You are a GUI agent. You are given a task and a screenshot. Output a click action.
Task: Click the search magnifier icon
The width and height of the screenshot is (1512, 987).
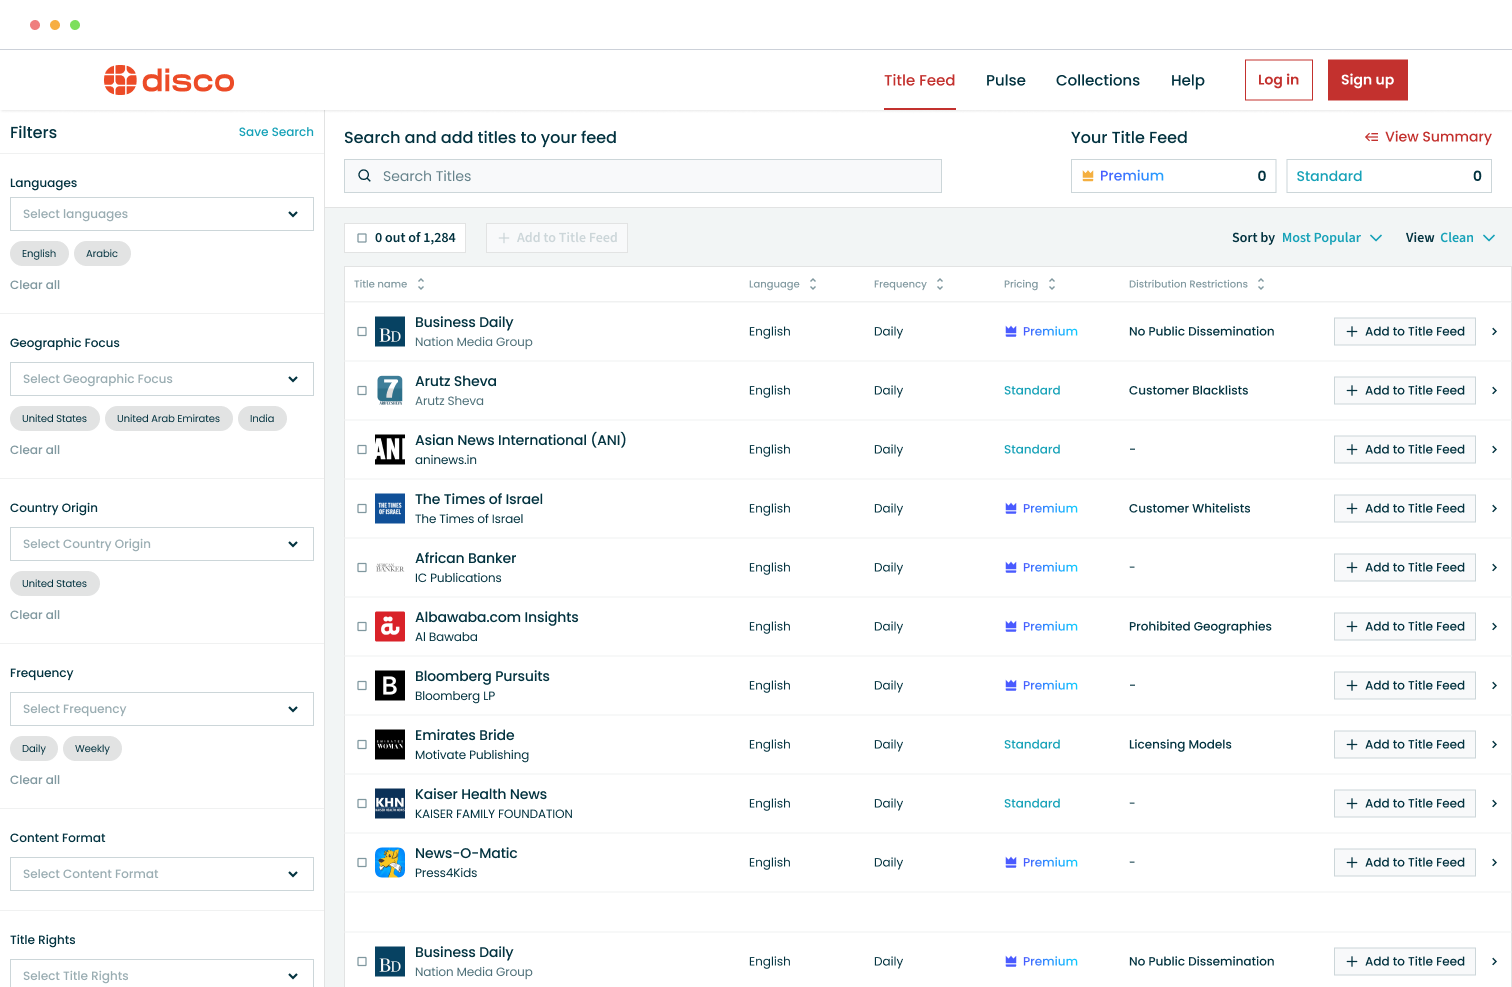[365, 176]
